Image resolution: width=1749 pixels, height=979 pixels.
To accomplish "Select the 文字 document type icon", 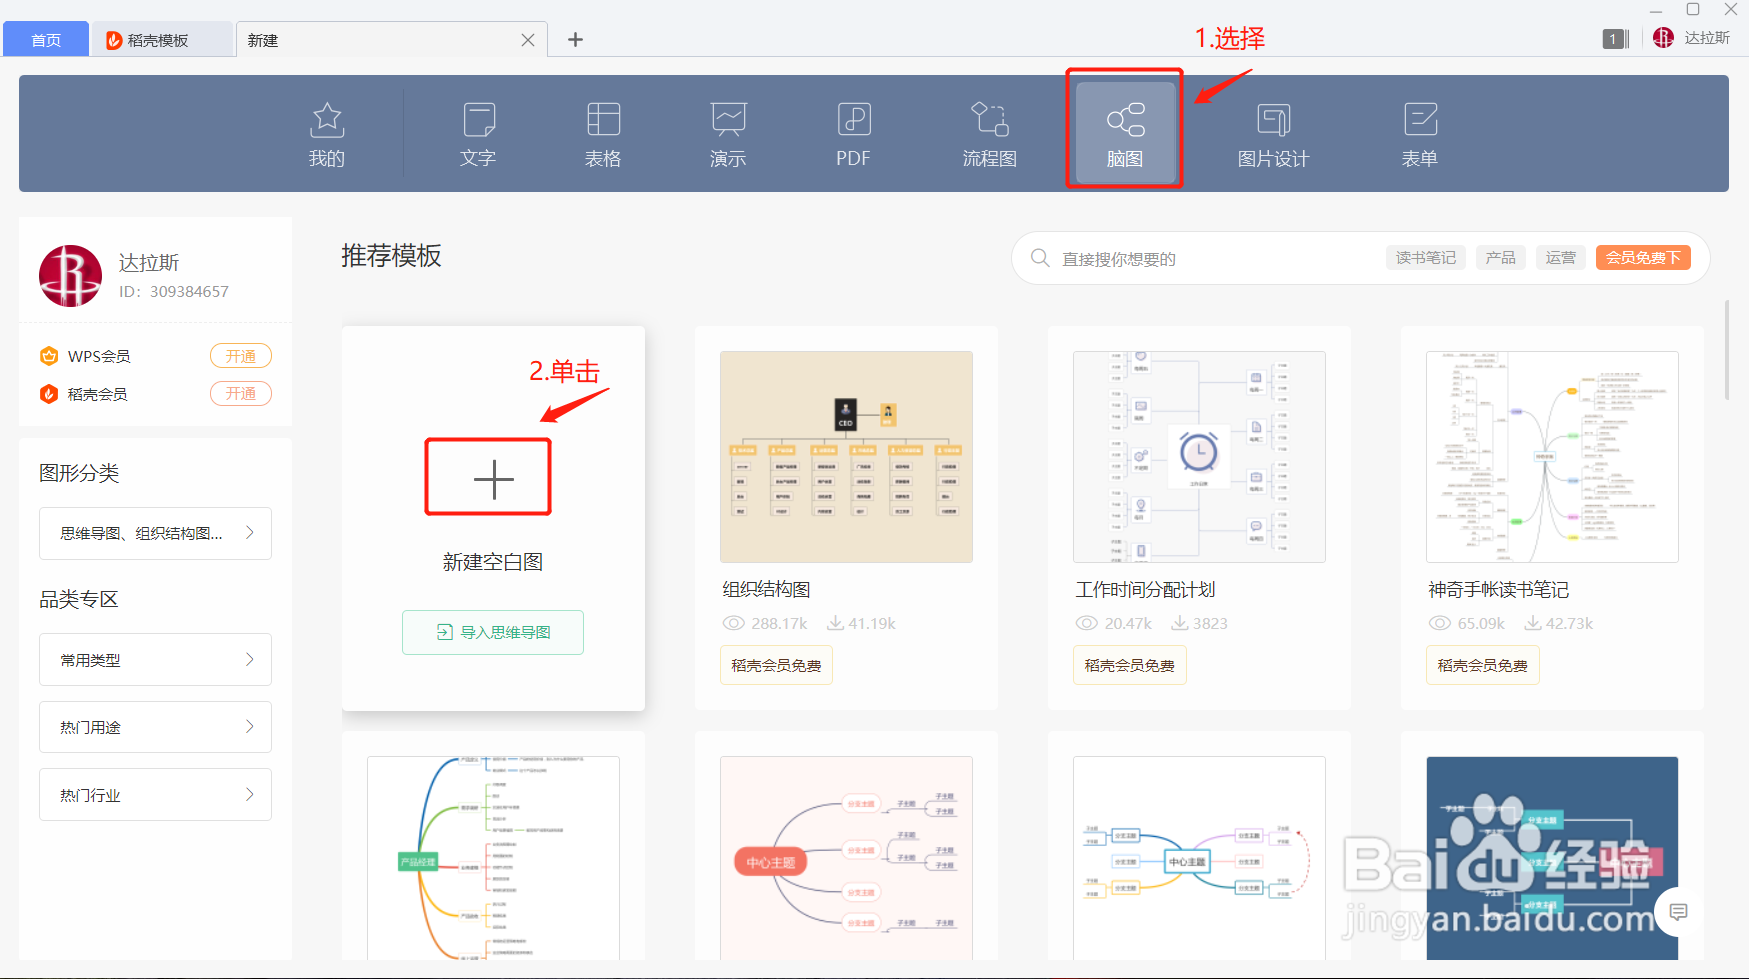I will (x=479, y=120).
